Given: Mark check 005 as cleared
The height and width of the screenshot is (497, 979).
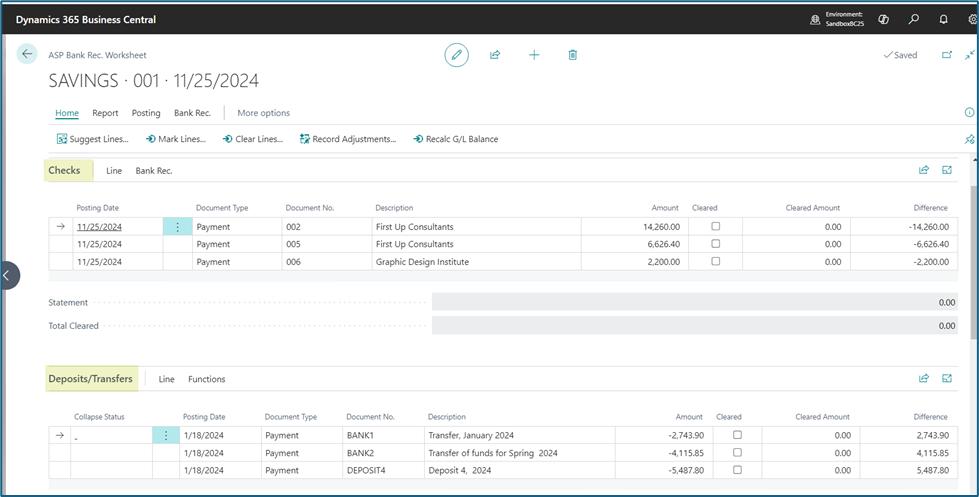Looking at the screenshot, I should click(716, 244).
